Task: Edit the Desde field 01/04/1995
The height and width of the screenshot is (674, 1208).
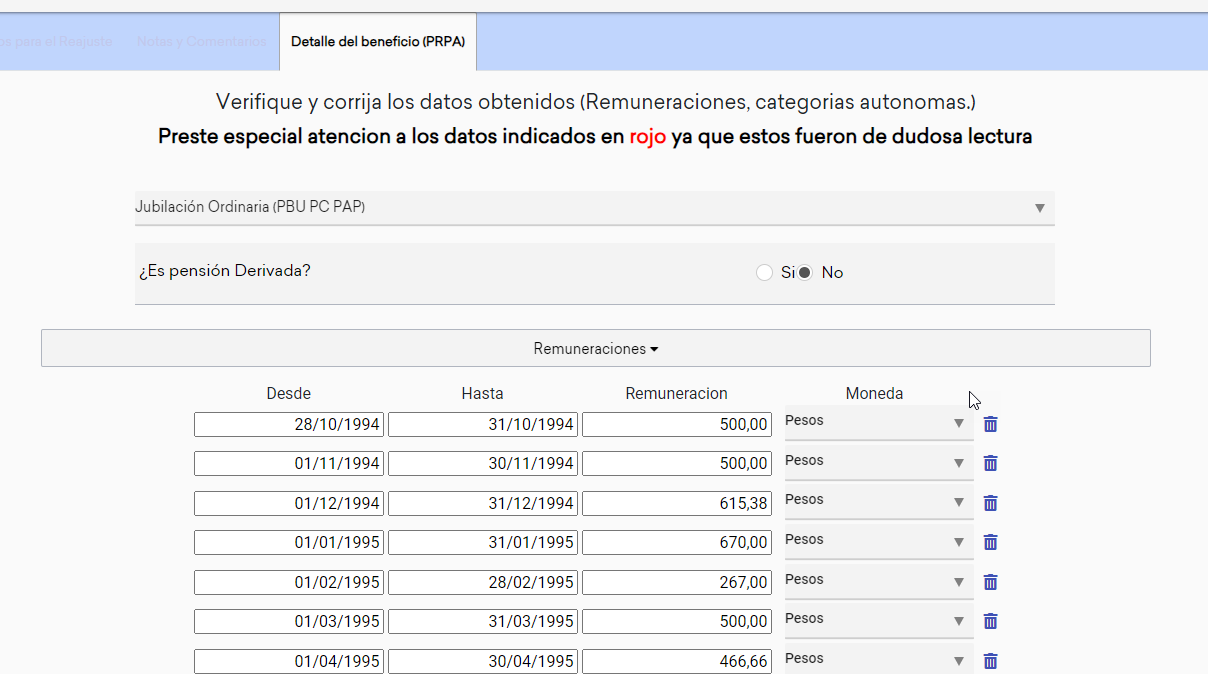Action: 289,661
